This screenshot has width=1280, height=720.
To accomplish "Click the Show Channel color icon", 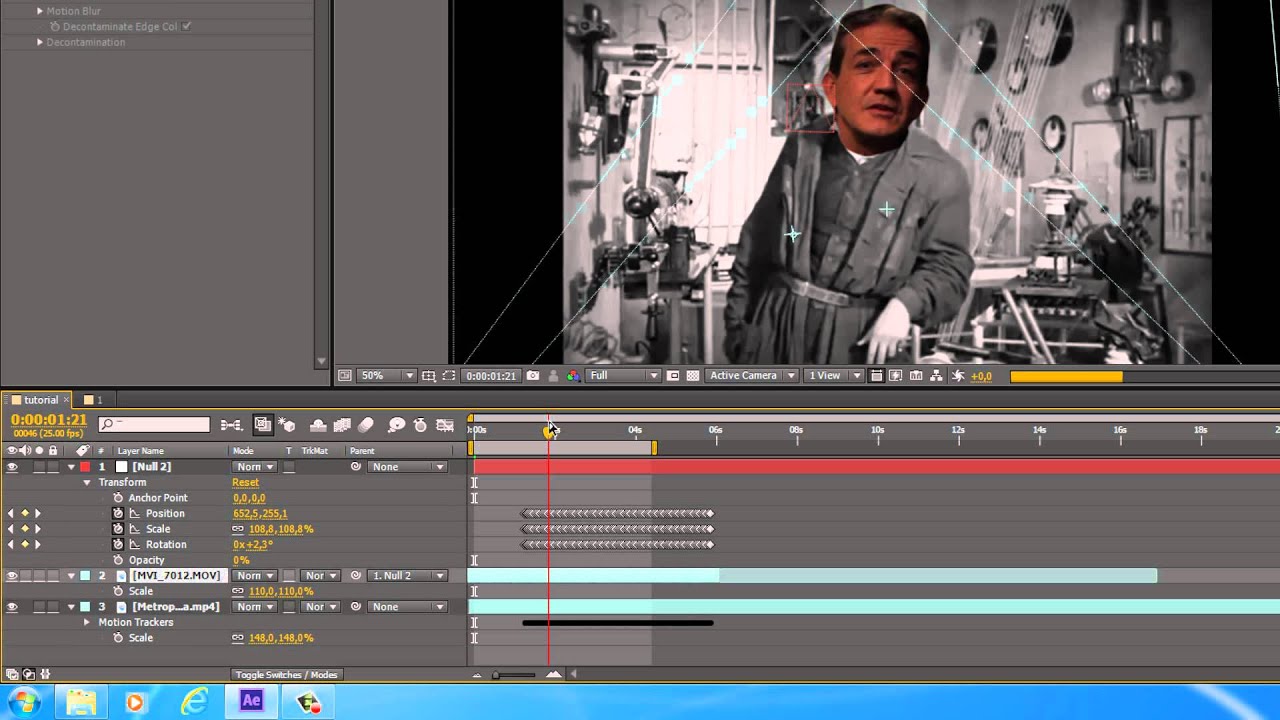I will point(573,376).
